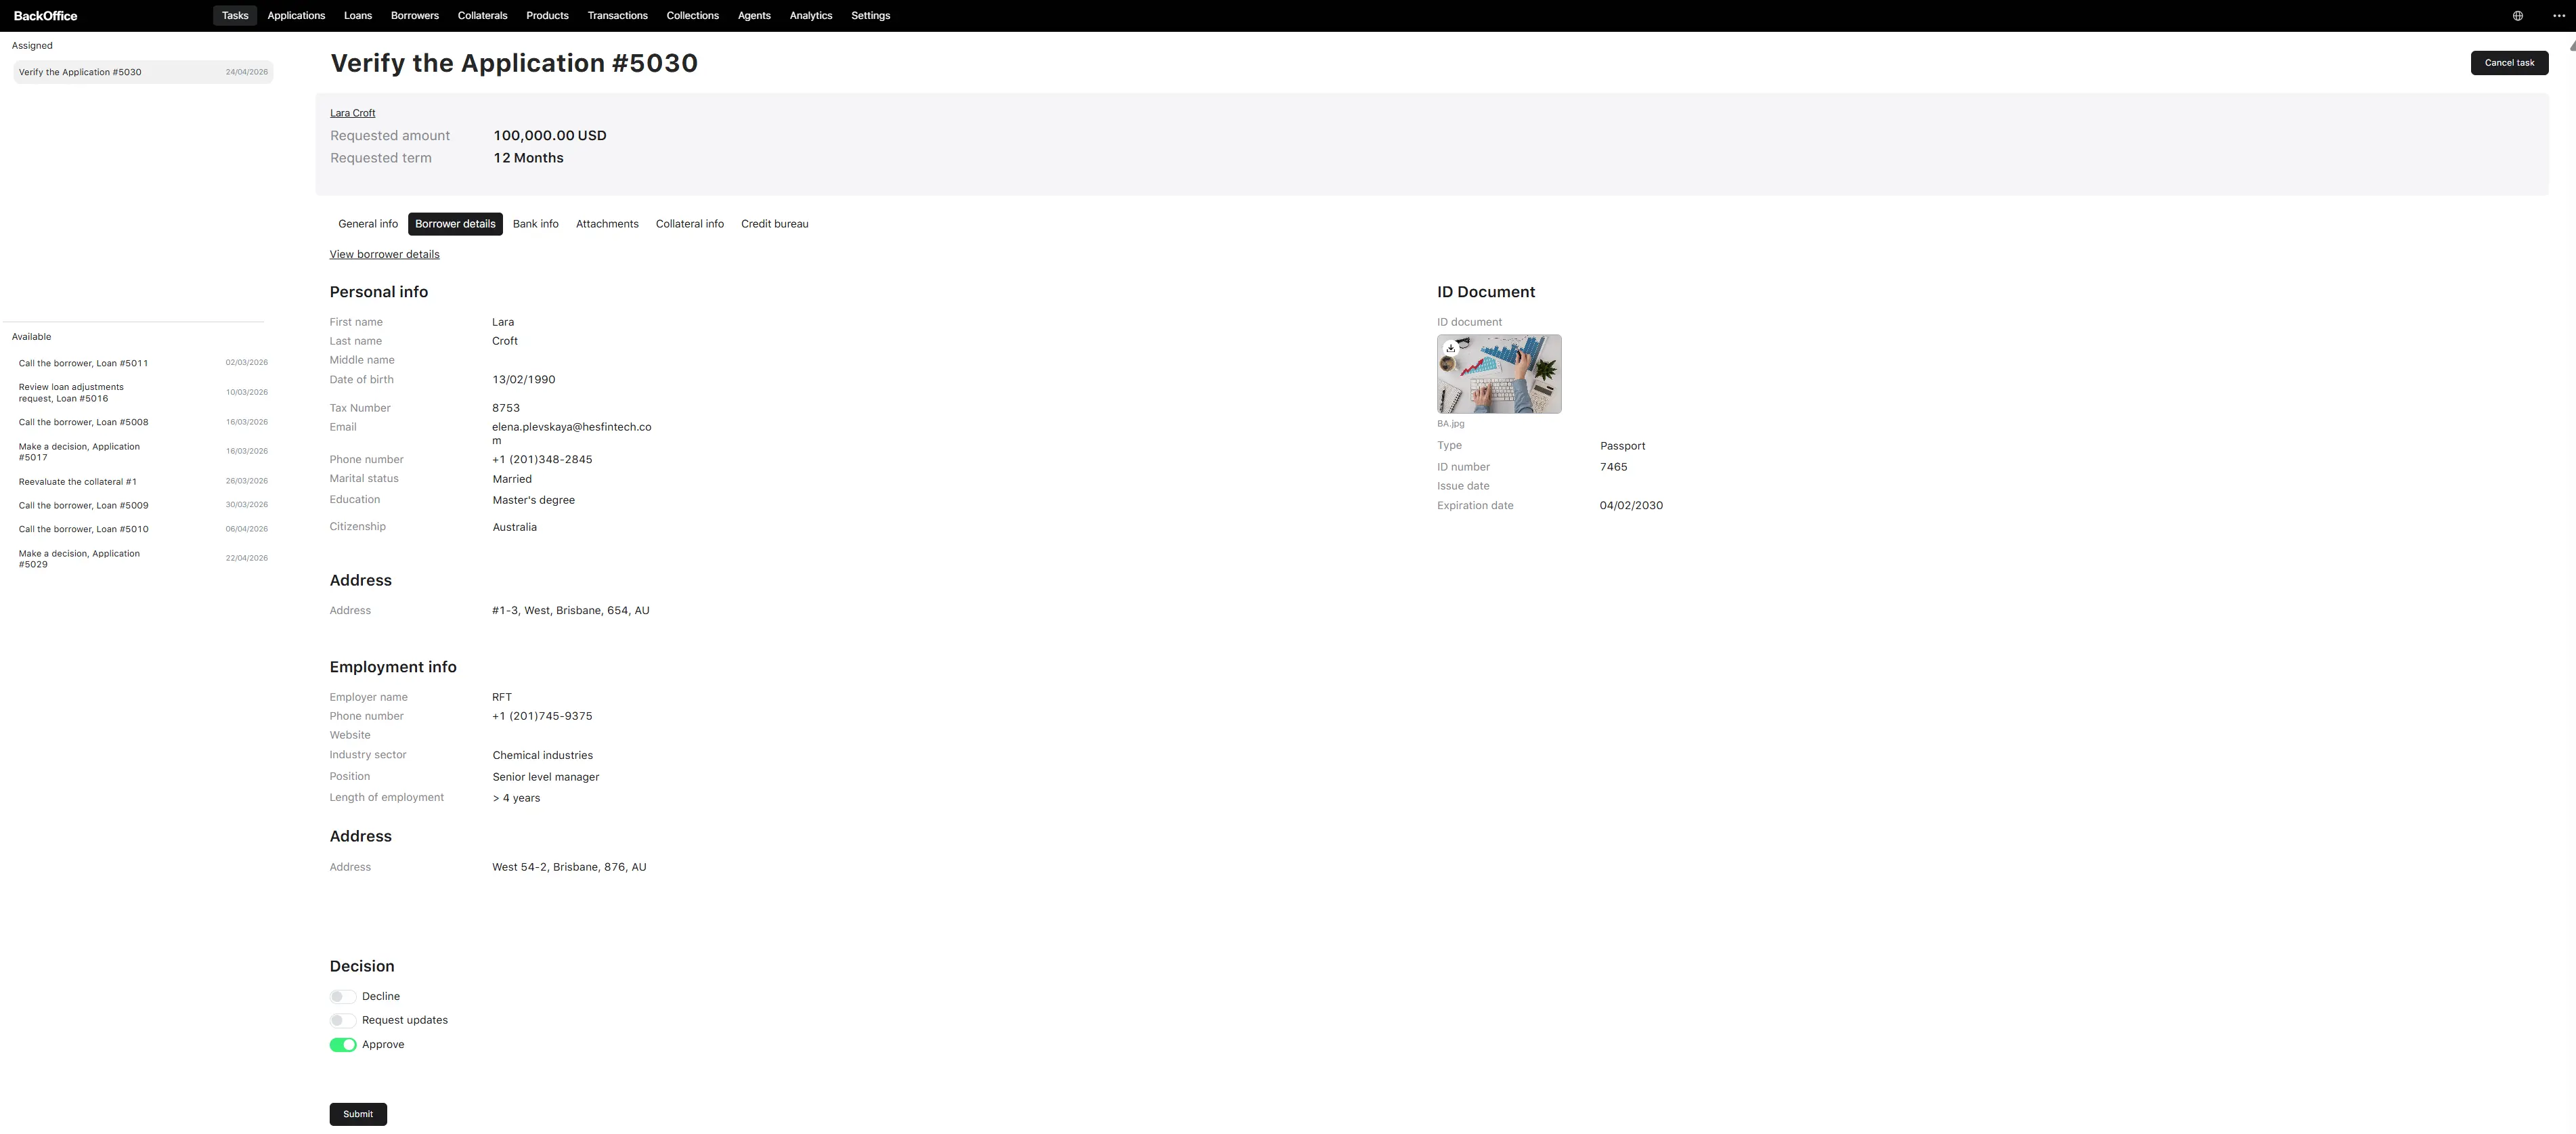Image resolution: width=2576 pixels, height=1134 pixels.
Task: Click the email elena.plevskaya@hesfintech.com
Action: tap(571, 434)
